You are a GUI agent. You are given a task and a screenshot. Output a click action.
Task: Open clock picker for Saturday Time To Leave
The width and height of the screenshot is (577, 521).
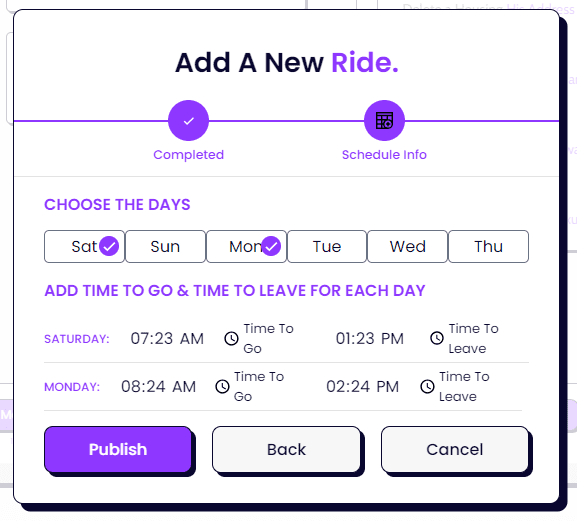(437, 338)
